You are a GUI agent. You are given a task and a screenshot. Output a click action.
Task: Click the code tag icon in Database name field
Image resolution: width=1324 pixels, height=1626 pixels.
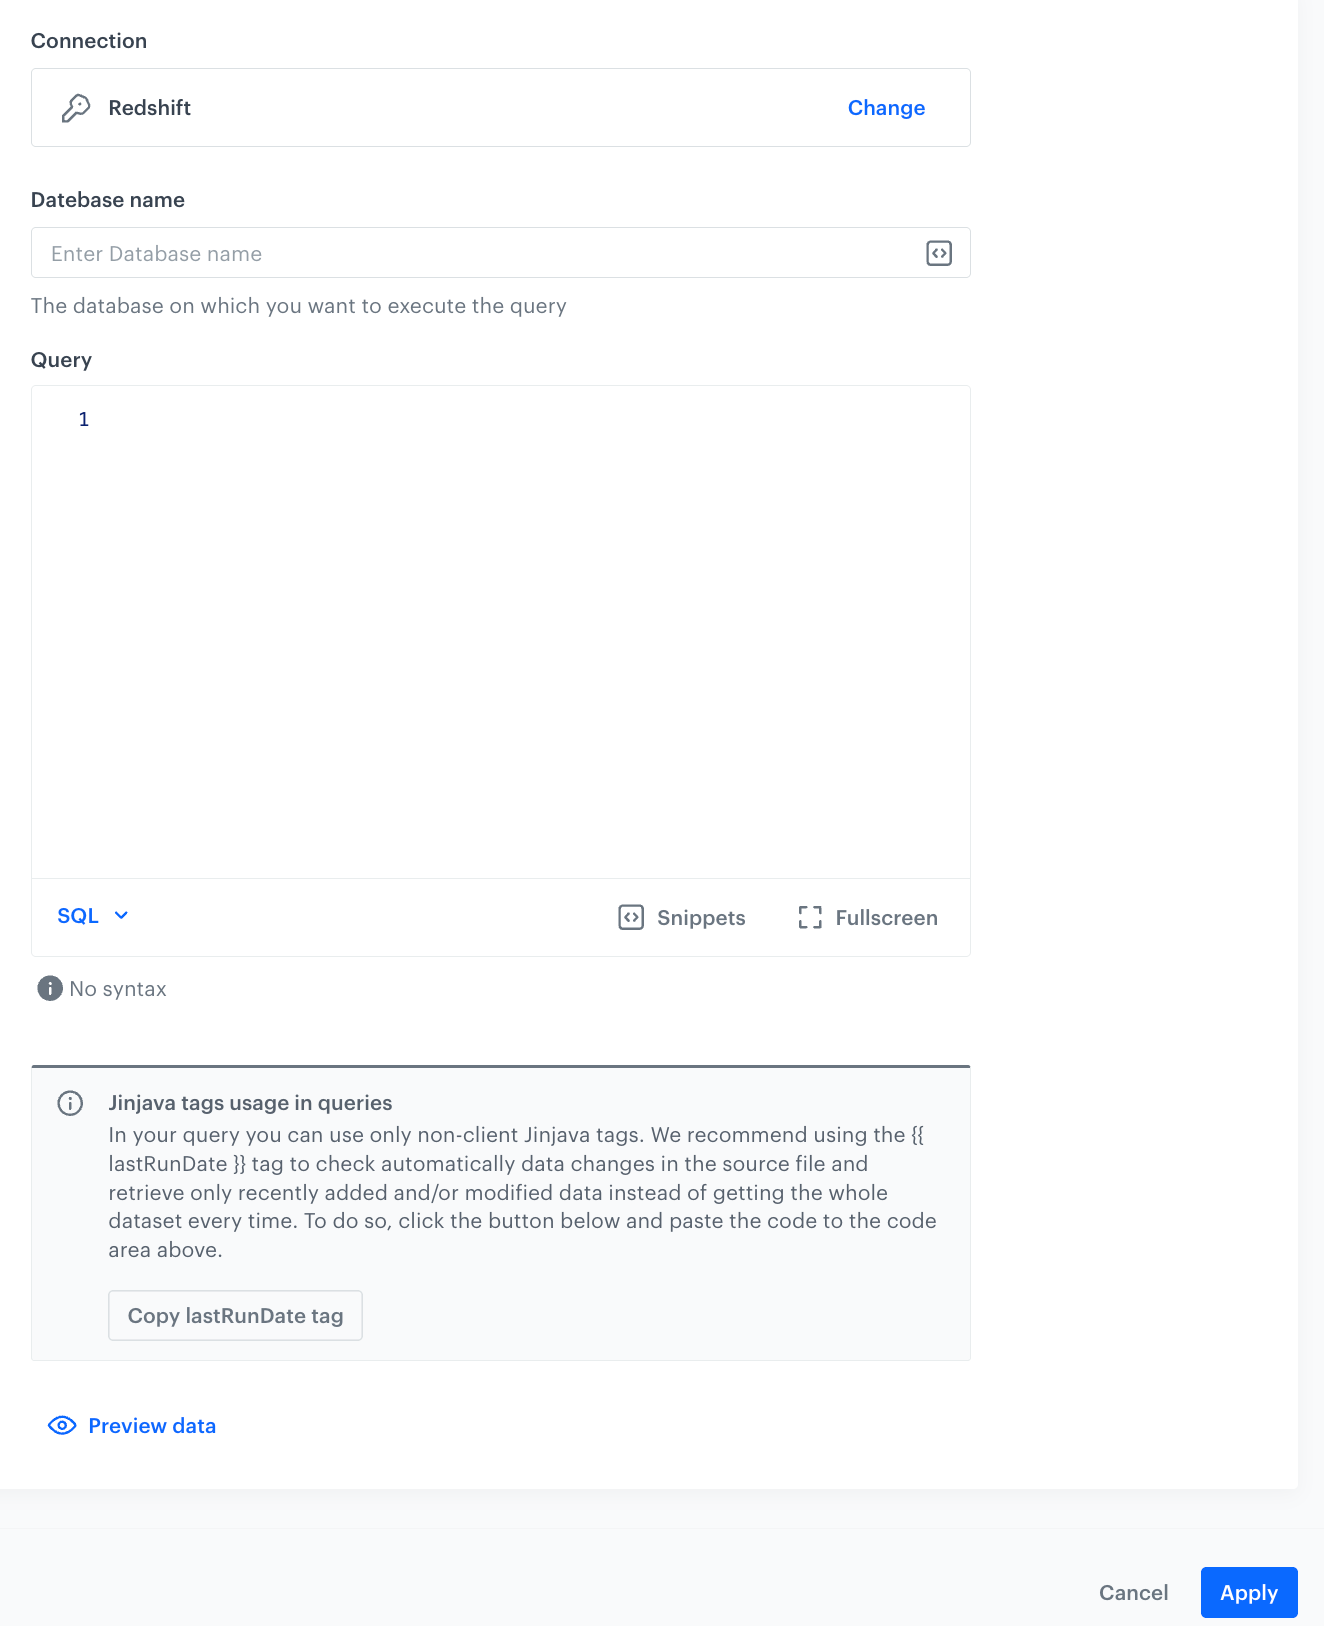click(937, 253)
